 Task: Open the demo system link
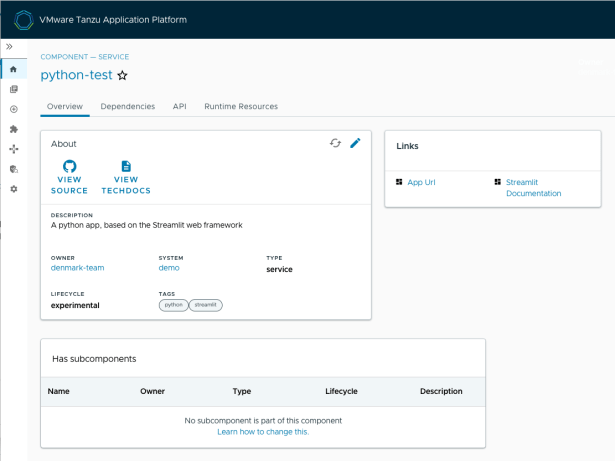pyautogui.click(x=169, y=268)
